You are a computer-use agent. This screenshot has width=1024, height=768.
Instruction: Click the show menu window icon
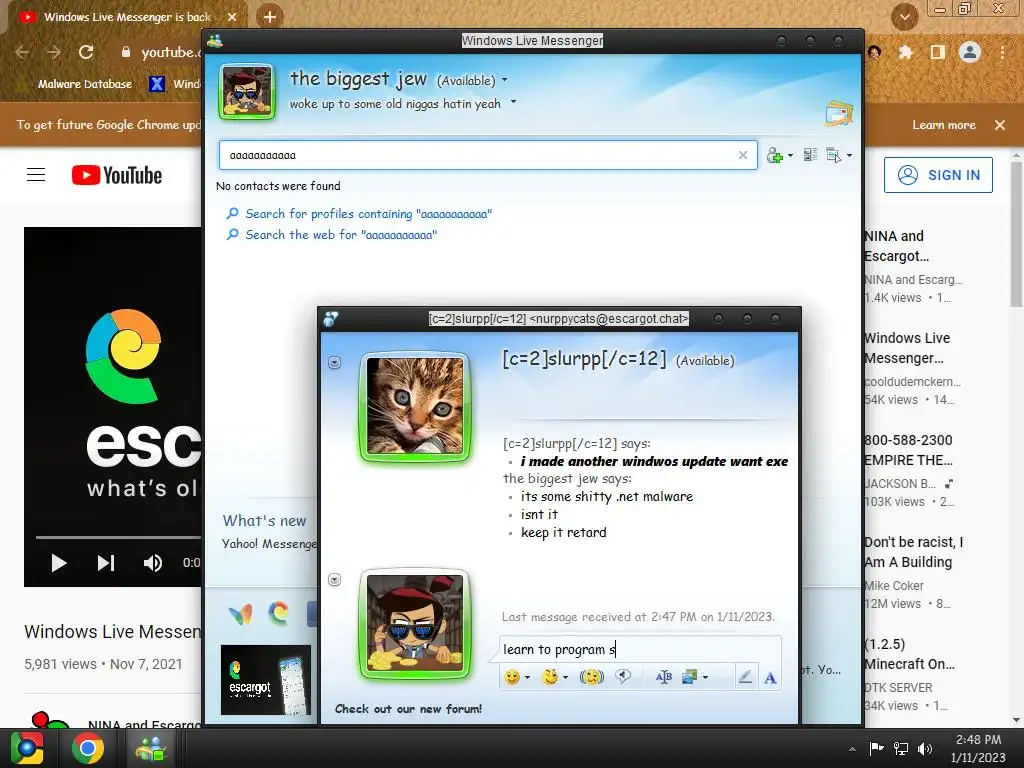pyautogui.click(x=833, y=155)
